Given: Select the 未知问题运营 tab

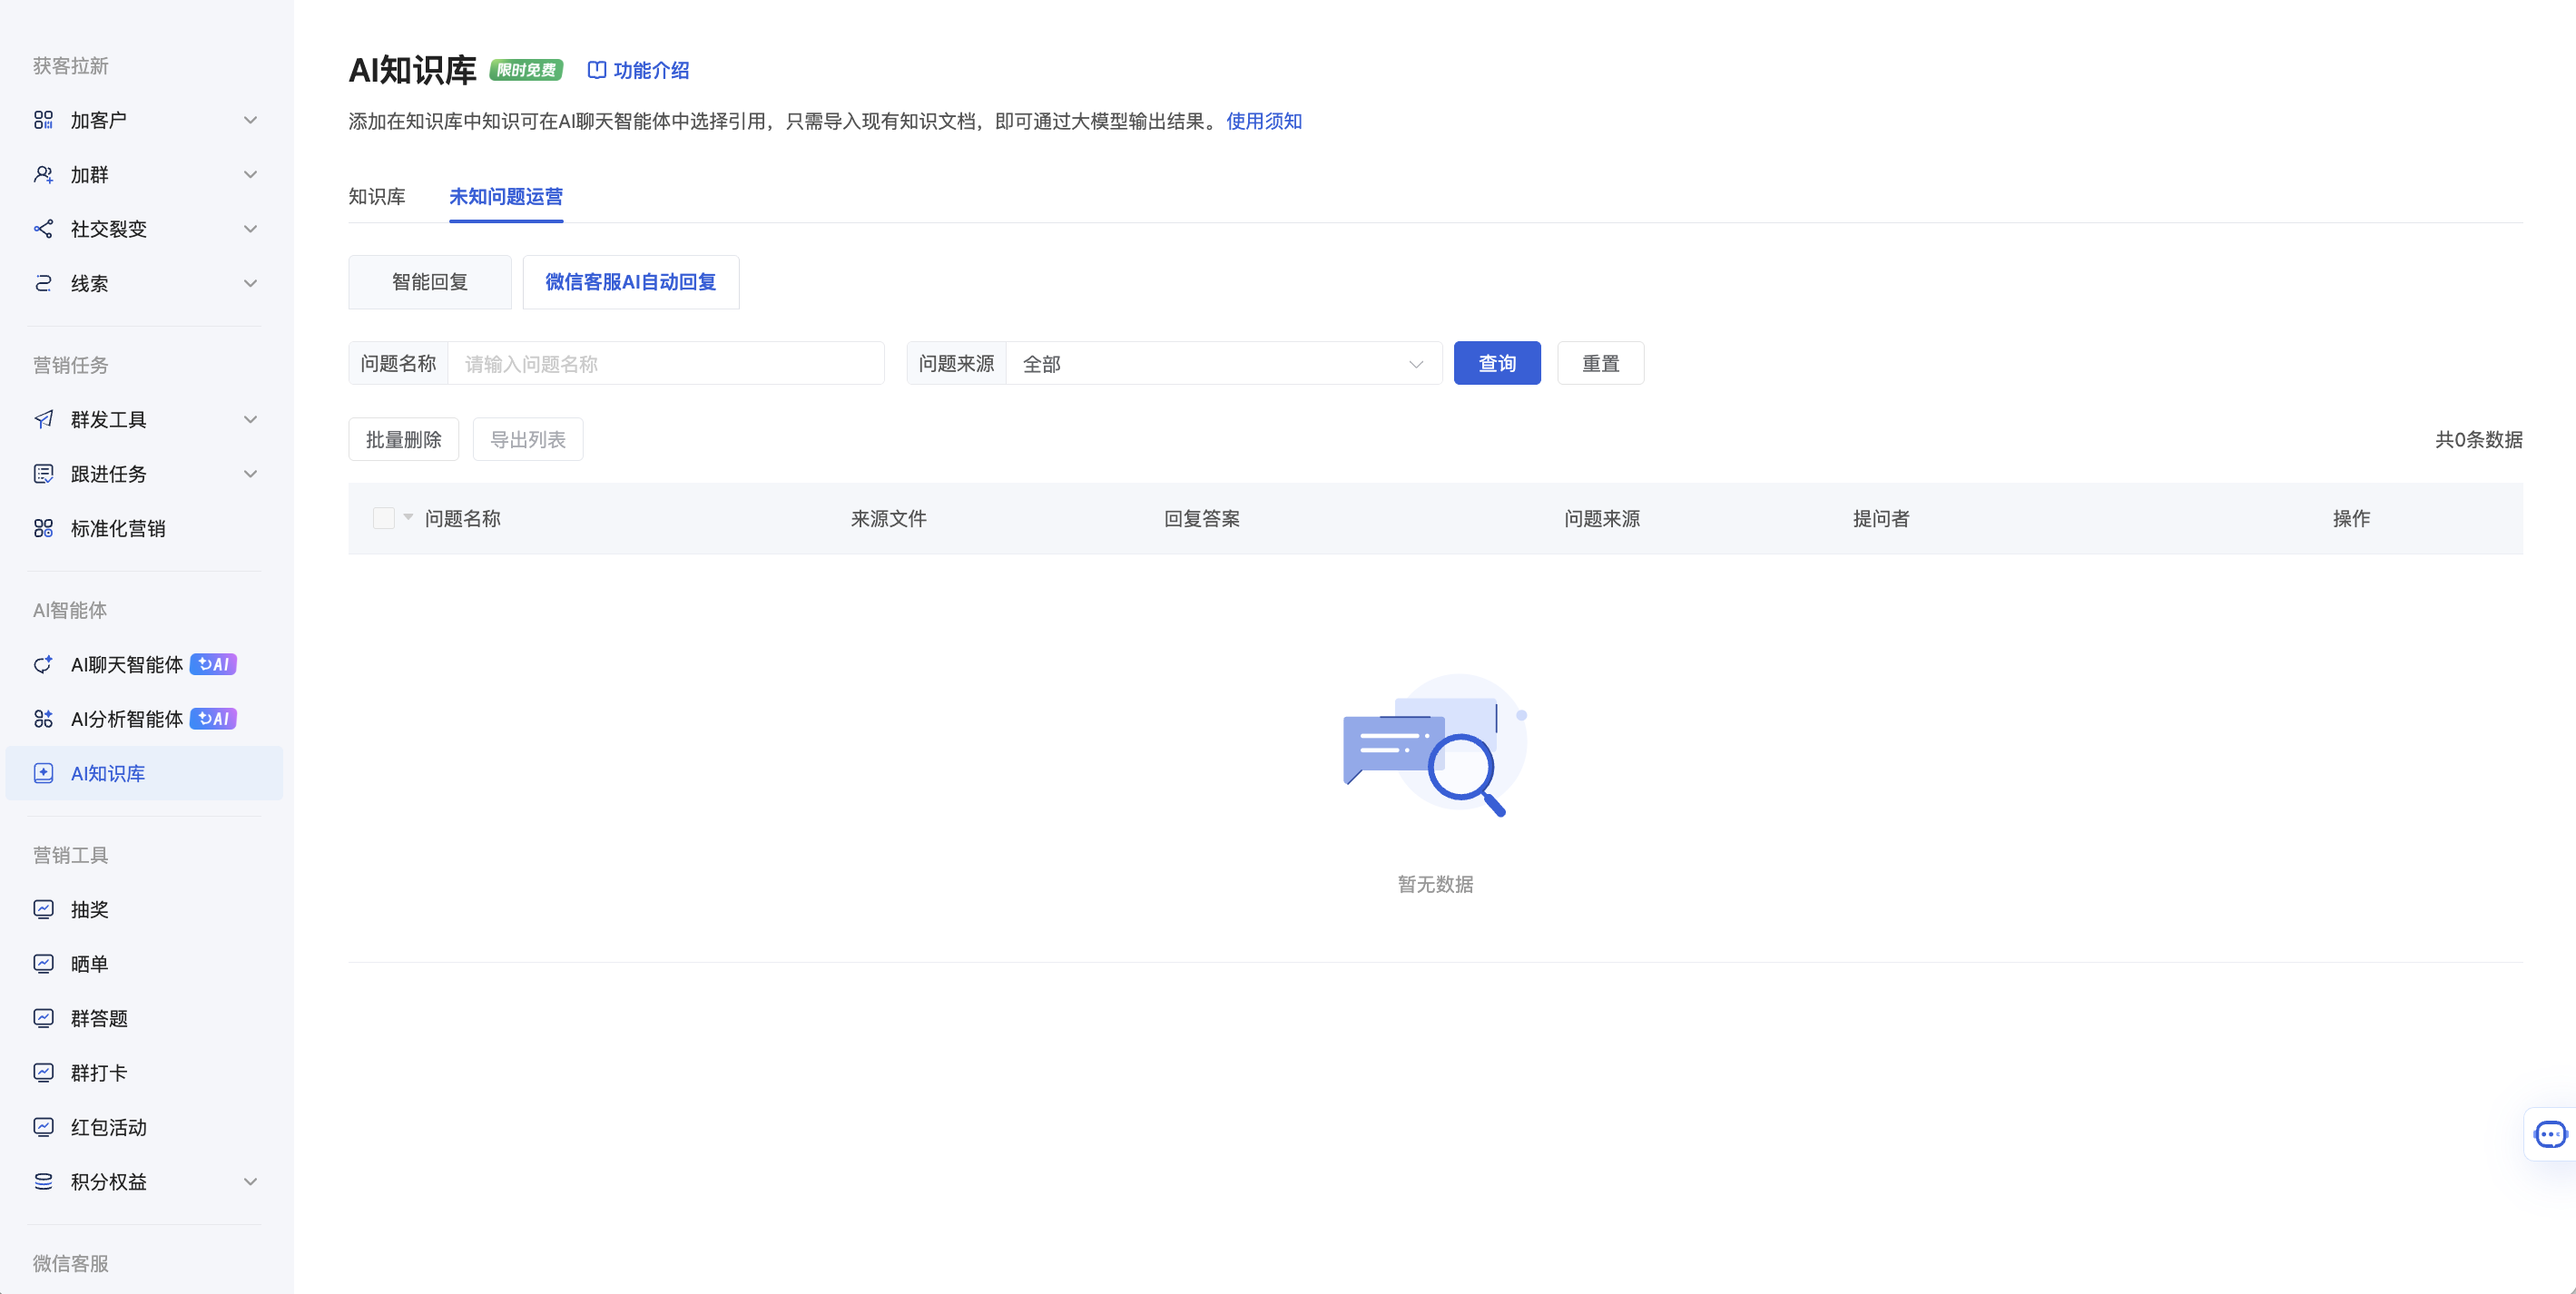Looking at the screenshot, I should pyautogui.click(x=506, y=196).
